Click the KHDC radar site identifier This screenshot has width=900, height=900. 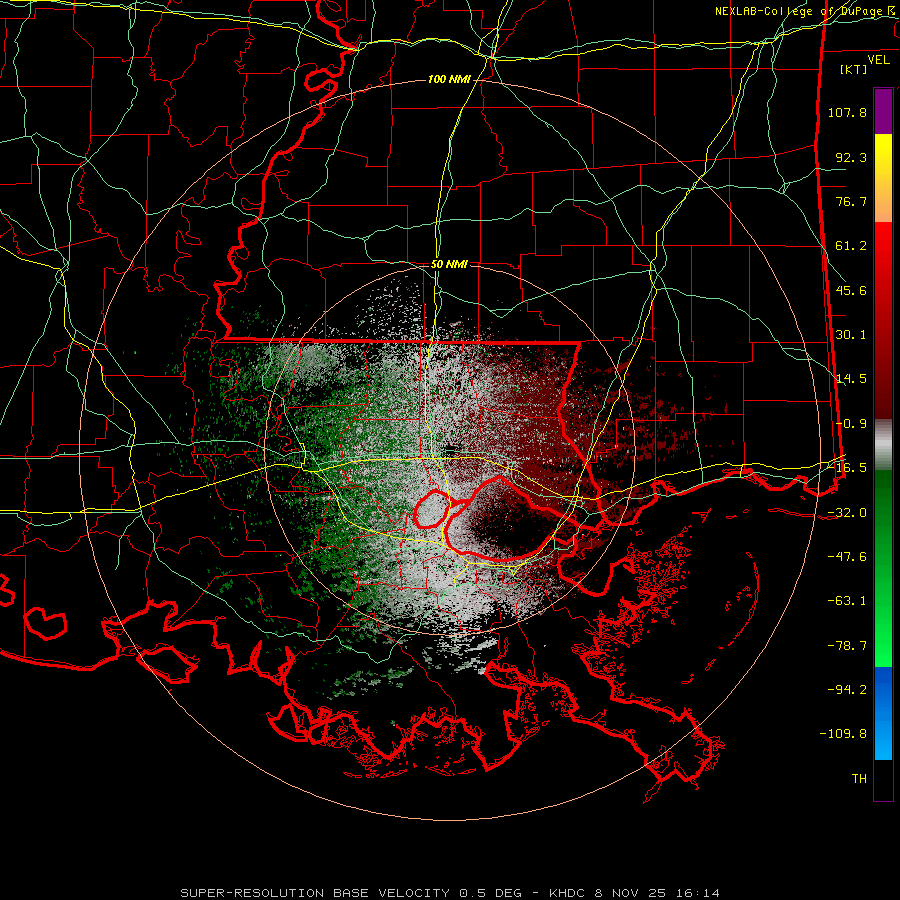coord(567,893)
